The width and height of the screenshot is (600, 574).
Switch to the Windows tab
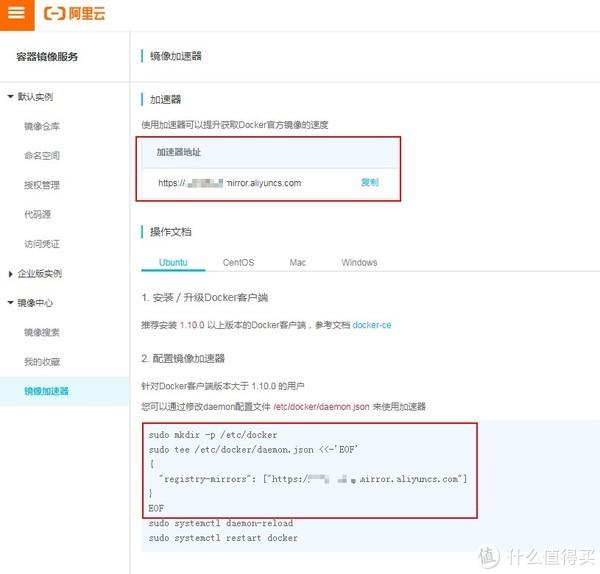[x=359, y=263]
